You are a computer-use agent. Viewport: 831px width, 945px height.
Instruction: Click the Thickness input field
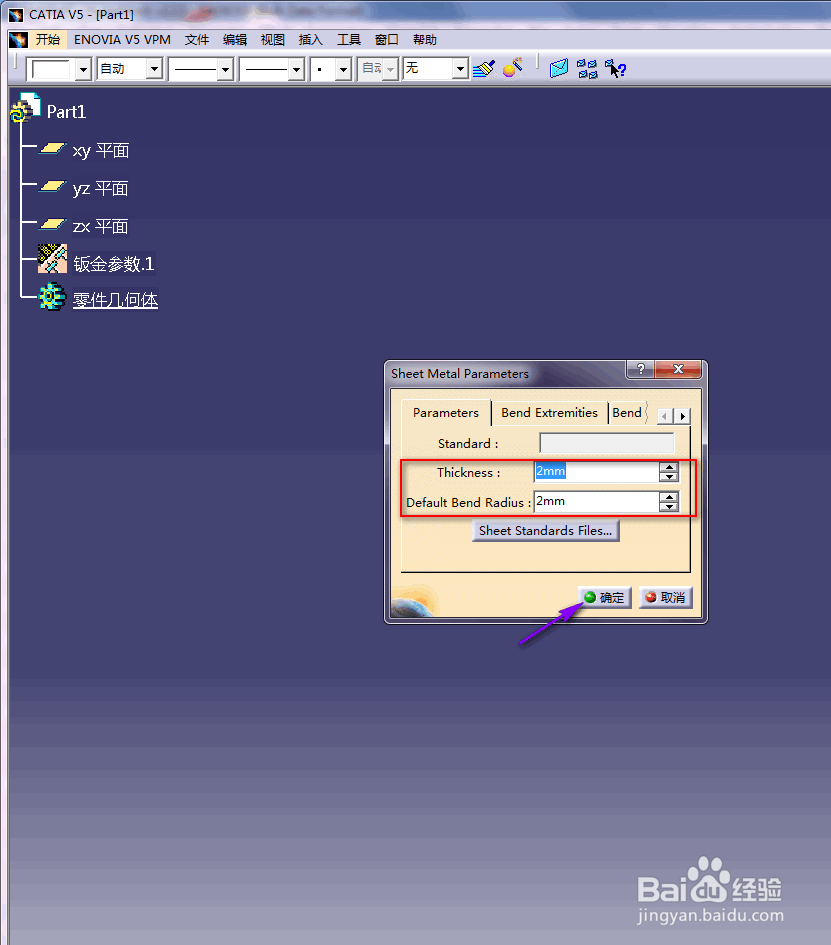pos(597,471)
